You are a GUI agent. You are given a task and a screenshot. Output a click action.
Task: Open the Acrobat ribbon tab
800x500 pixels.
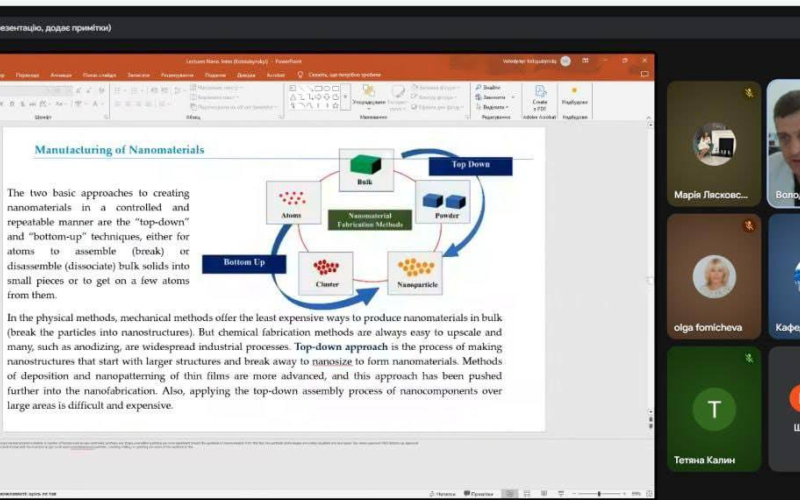tap(276, 74)
